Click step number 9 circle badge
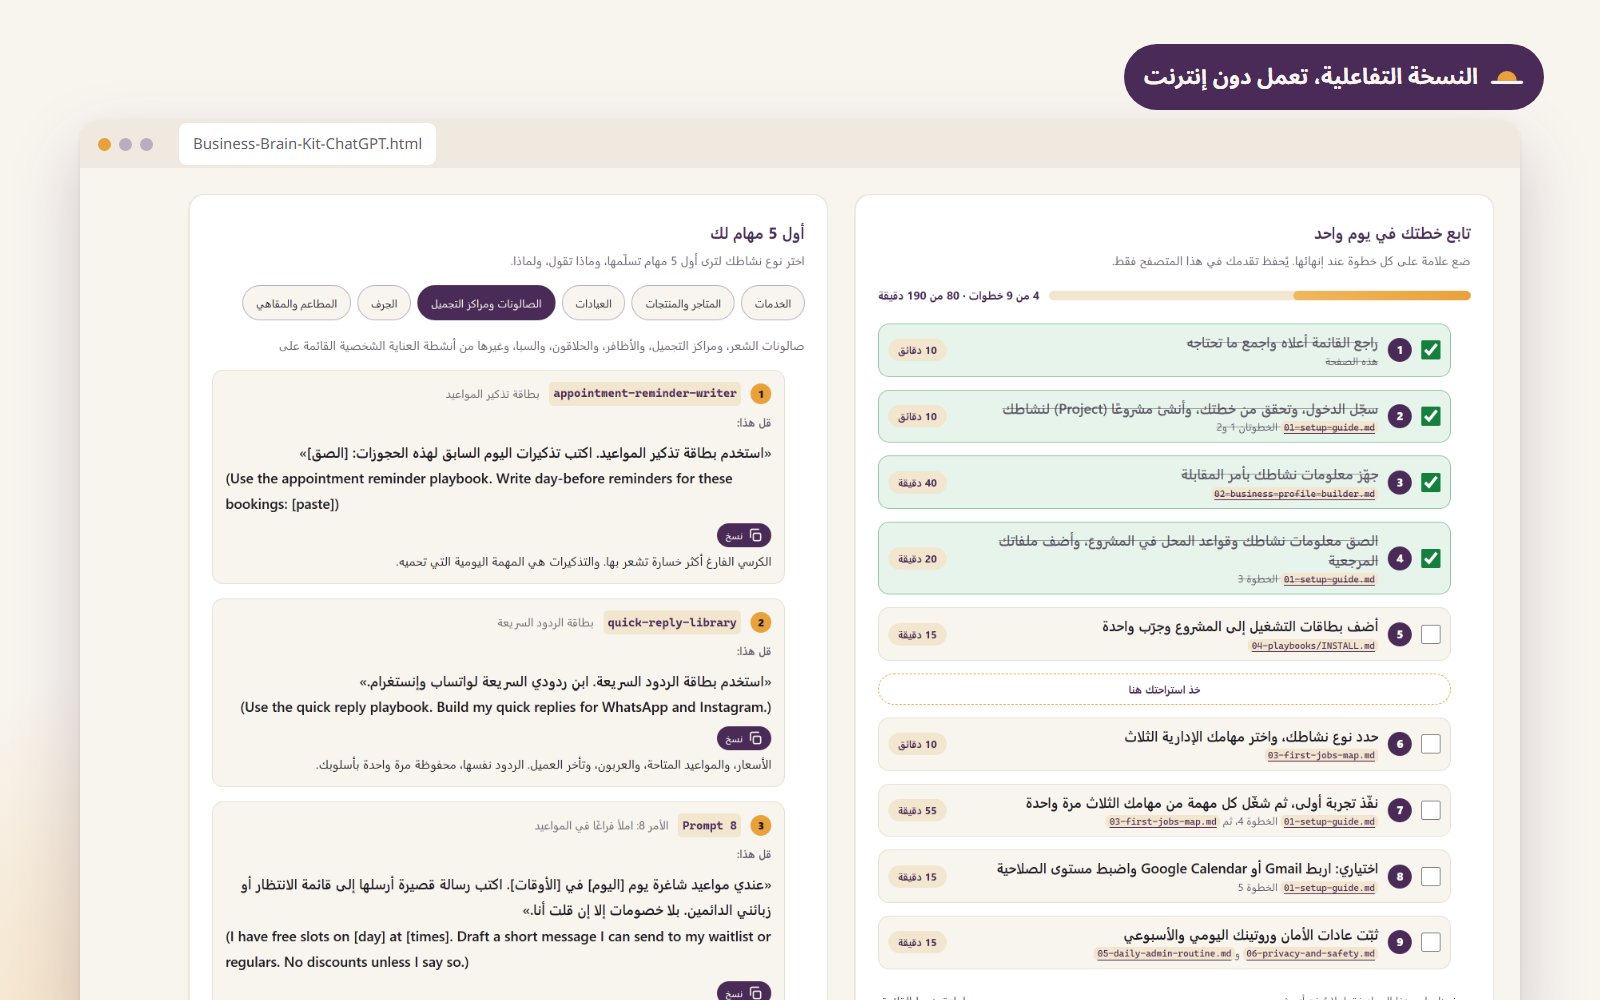The height and width of the screenshot is (1000, 1600). 1400,942
